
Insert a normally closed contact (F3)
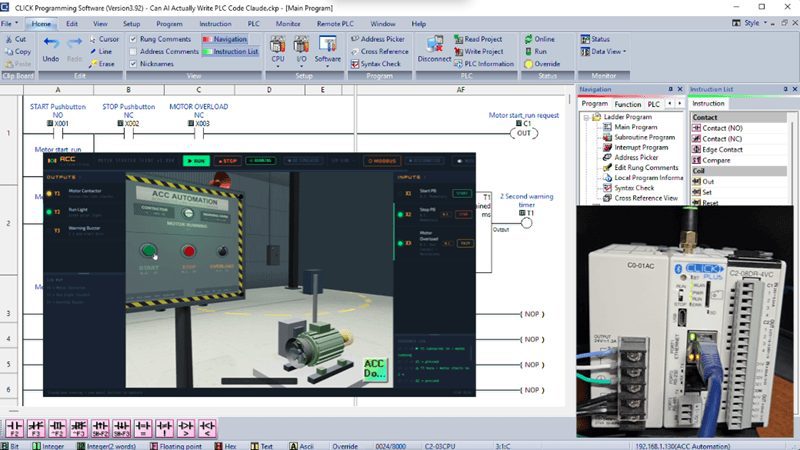tap(36, 428)
